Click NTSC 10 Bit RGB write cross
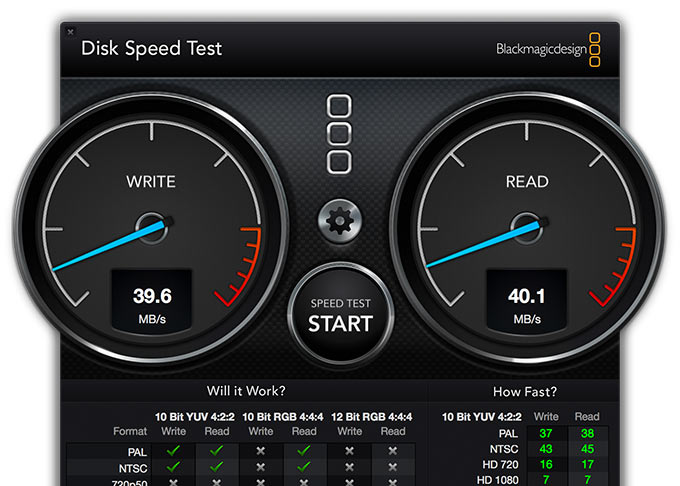680x486 pixels. click(x=261, y=467)
